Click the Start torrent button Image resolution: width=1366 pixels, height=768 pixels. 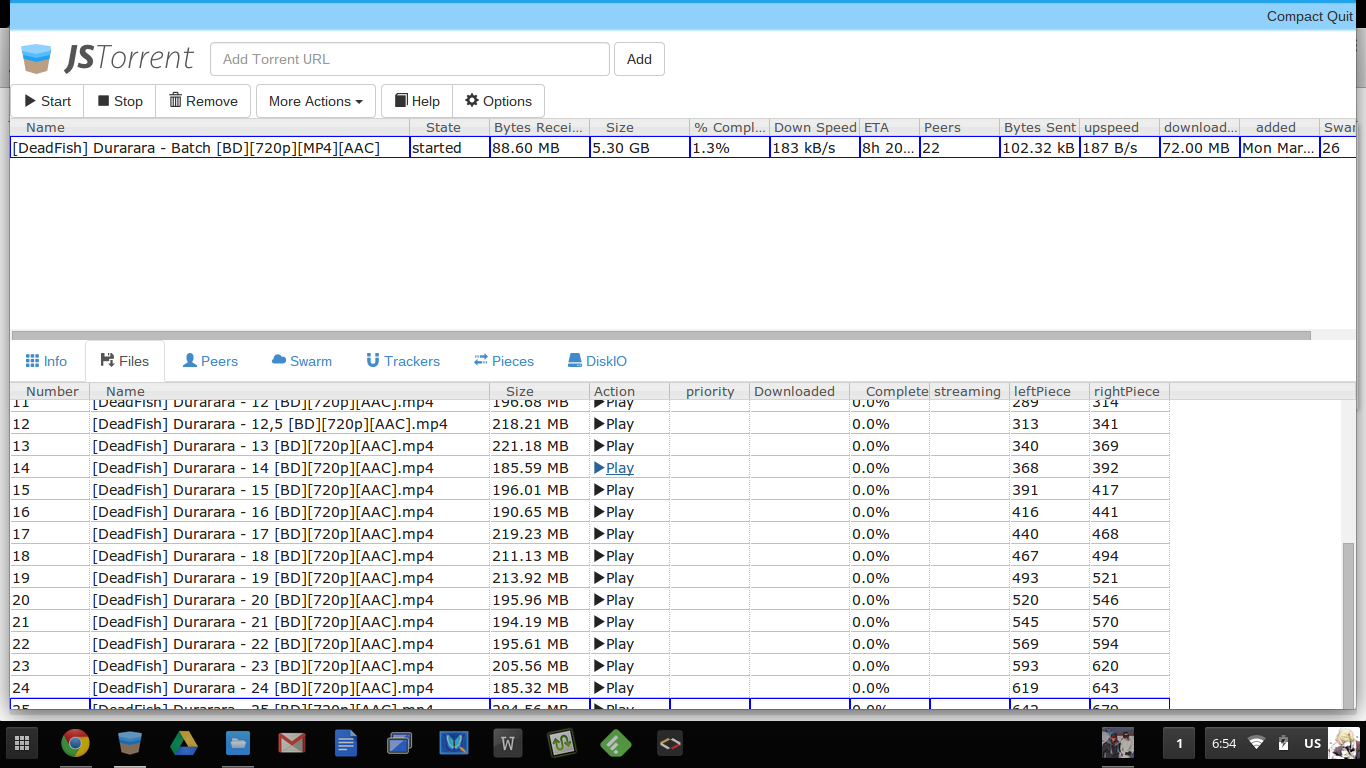(x=48, y=101)
